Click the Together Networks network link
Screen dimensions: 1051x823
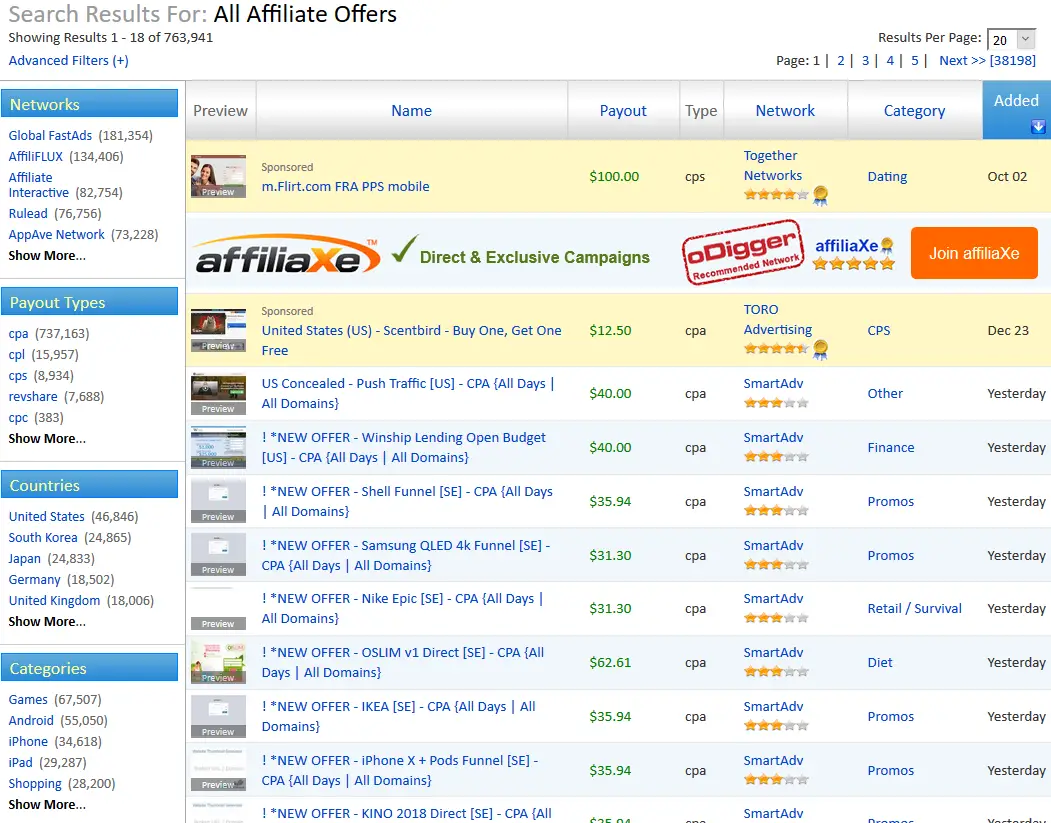click(x=773, y=166)
